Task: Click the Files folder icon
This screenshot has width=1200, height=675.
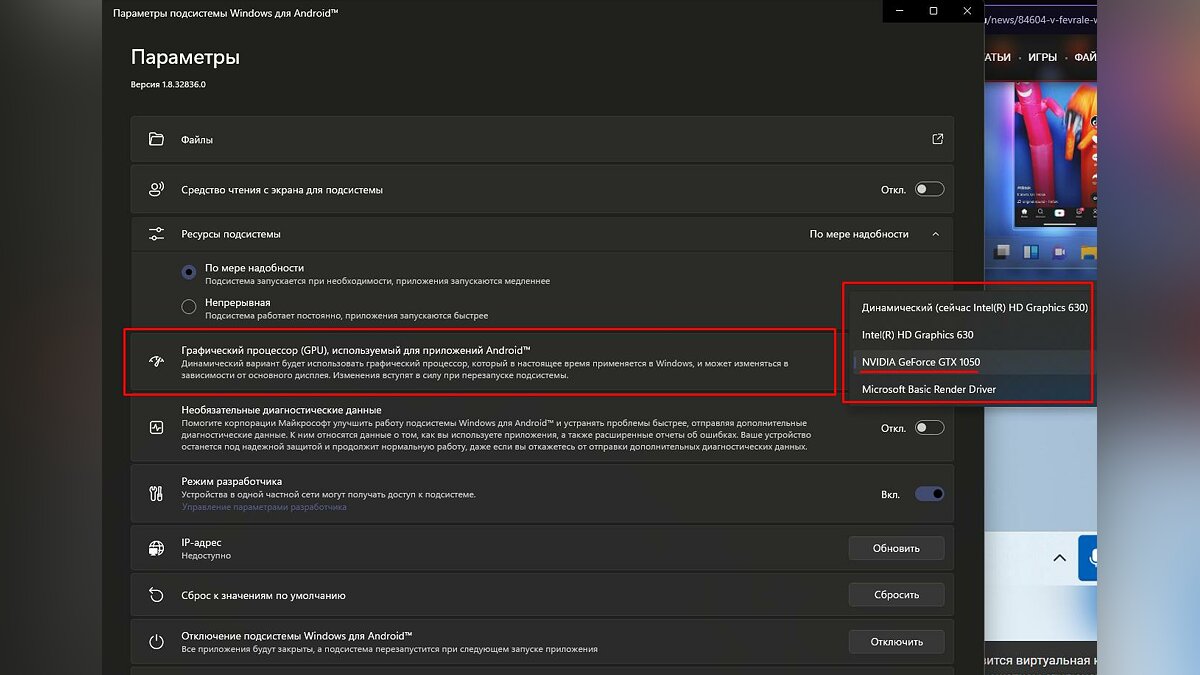Action: 156,140
